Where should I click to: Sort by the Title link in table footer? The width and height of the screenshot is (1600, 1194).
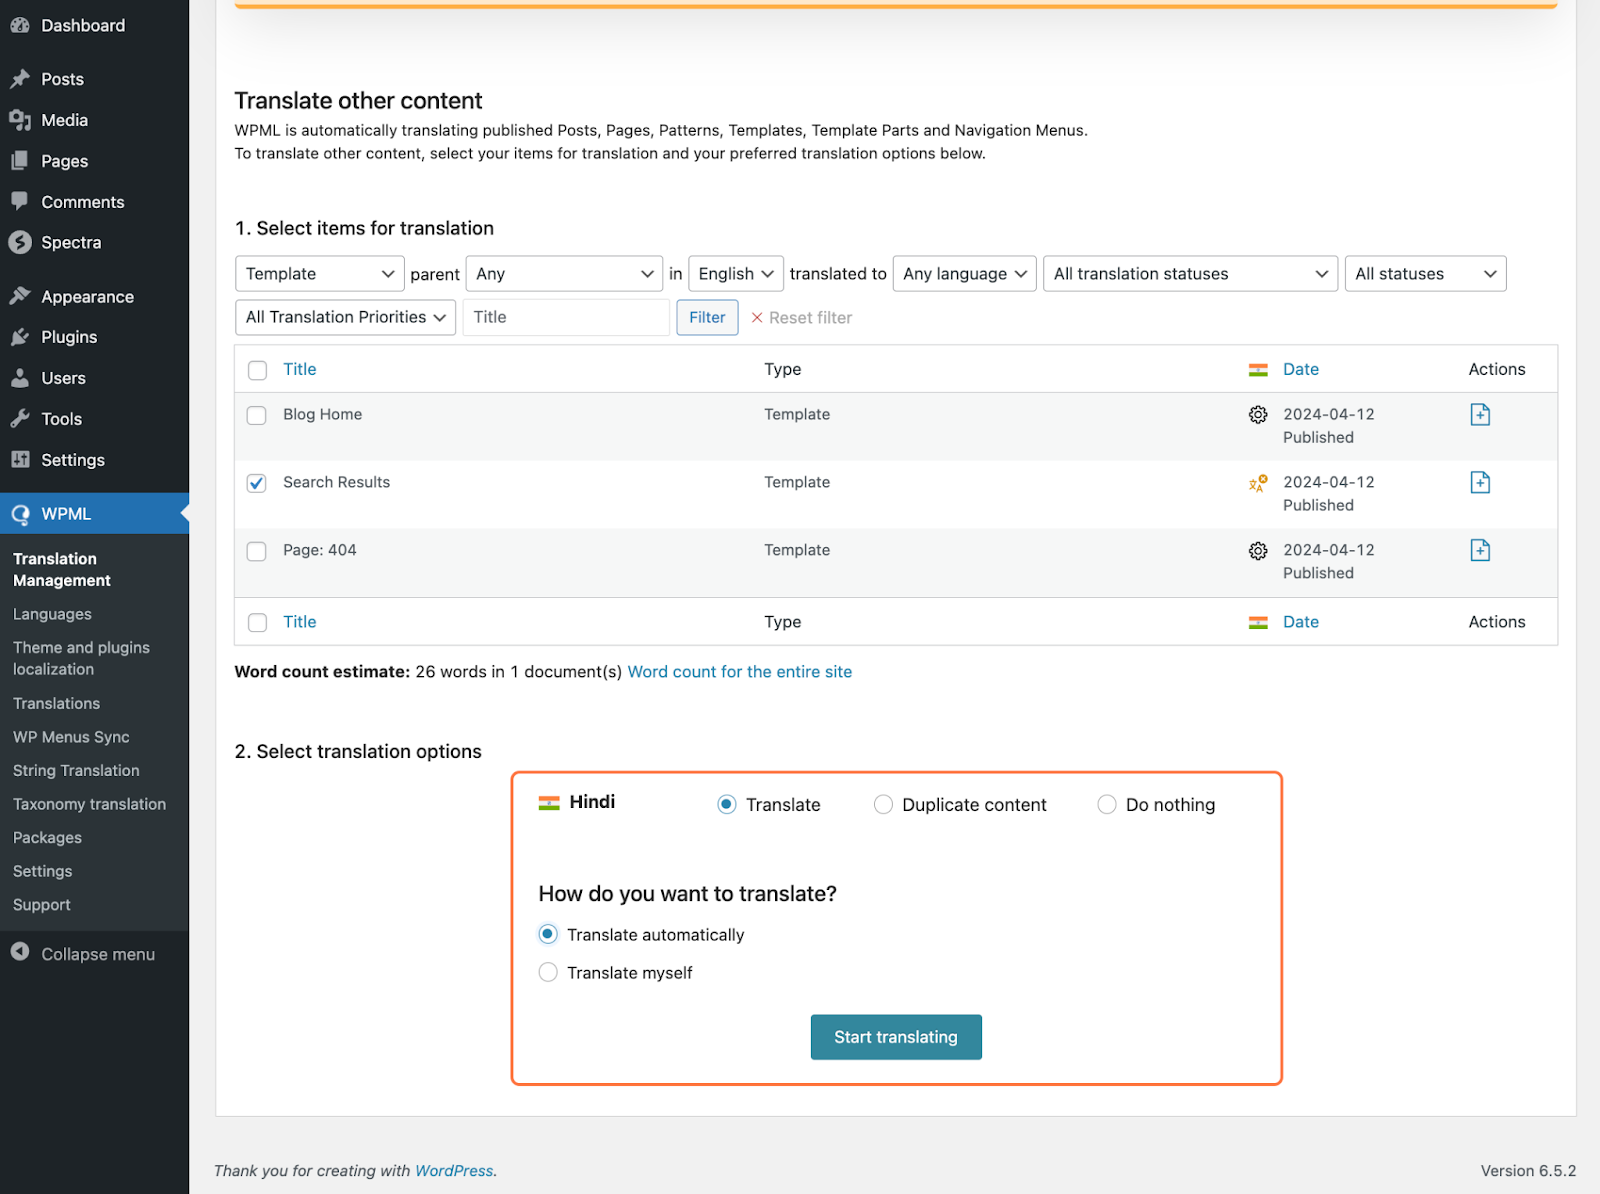[x=300, y=622]
